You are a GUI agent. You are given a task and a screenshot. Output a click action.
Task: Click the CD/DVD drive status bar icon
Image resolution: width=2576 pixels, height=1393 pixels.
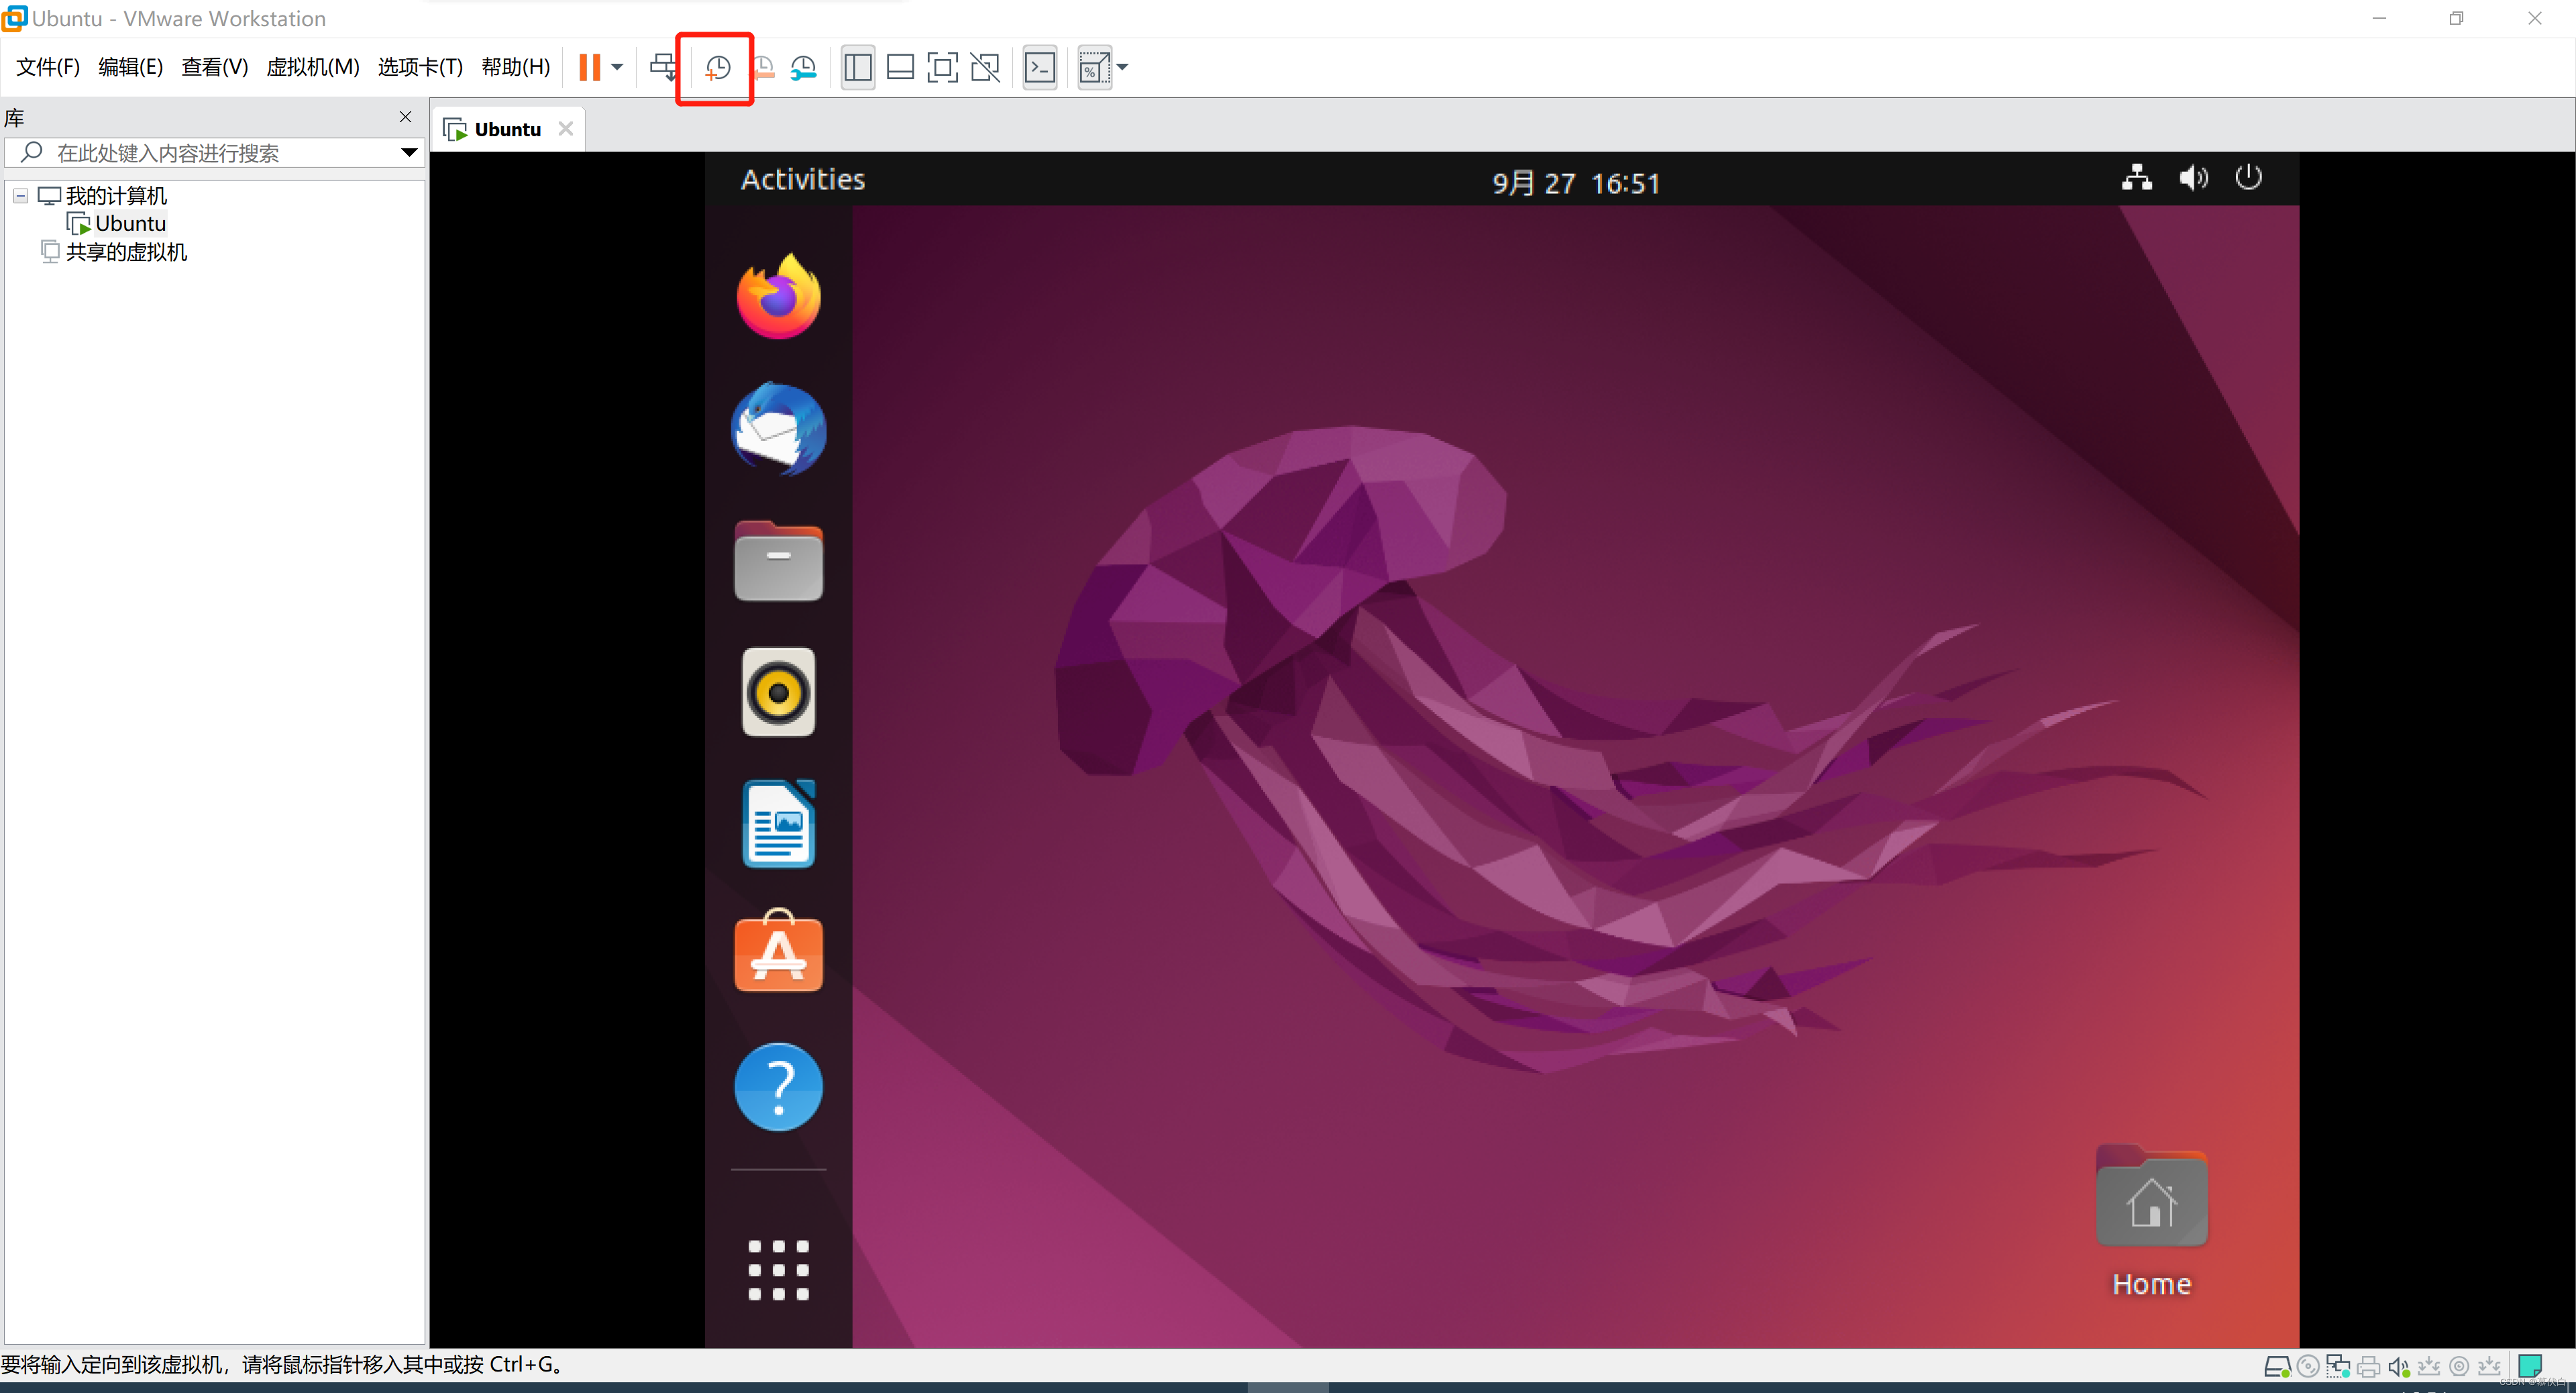tap(2308, 1366)
